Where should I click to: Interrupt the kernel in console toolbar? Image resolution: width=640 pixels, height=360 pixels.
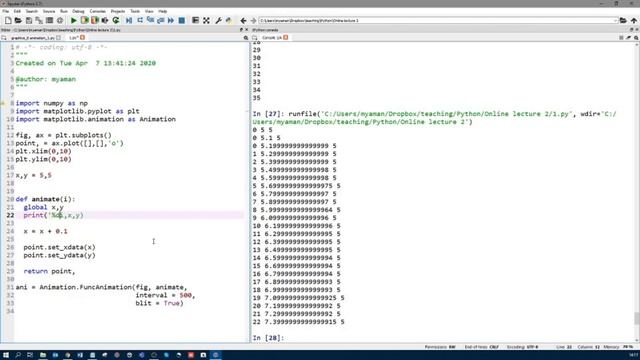point(621,38)
